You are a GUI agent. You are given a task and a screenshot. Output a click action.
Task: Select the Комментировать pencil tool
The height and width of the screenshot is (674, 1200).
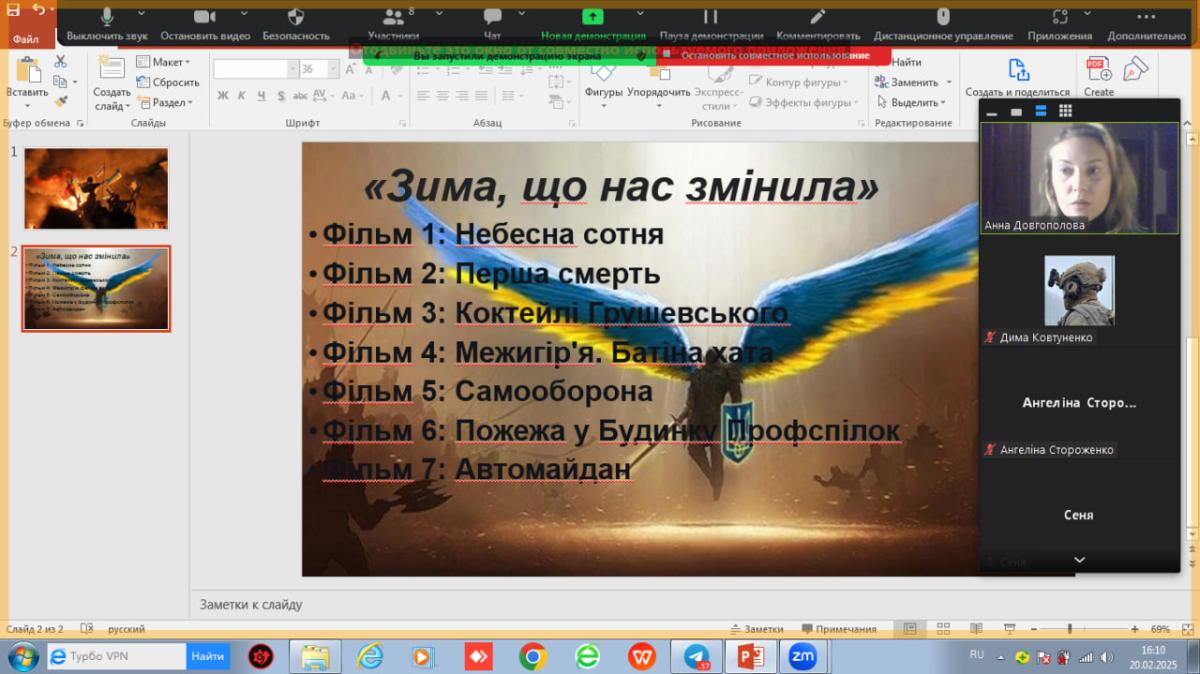coord(817,24)
